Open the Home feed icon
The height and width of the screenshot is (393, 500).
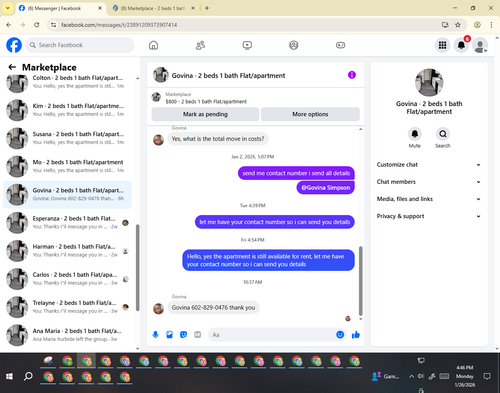pyautogui.click(x=153, y=45)
